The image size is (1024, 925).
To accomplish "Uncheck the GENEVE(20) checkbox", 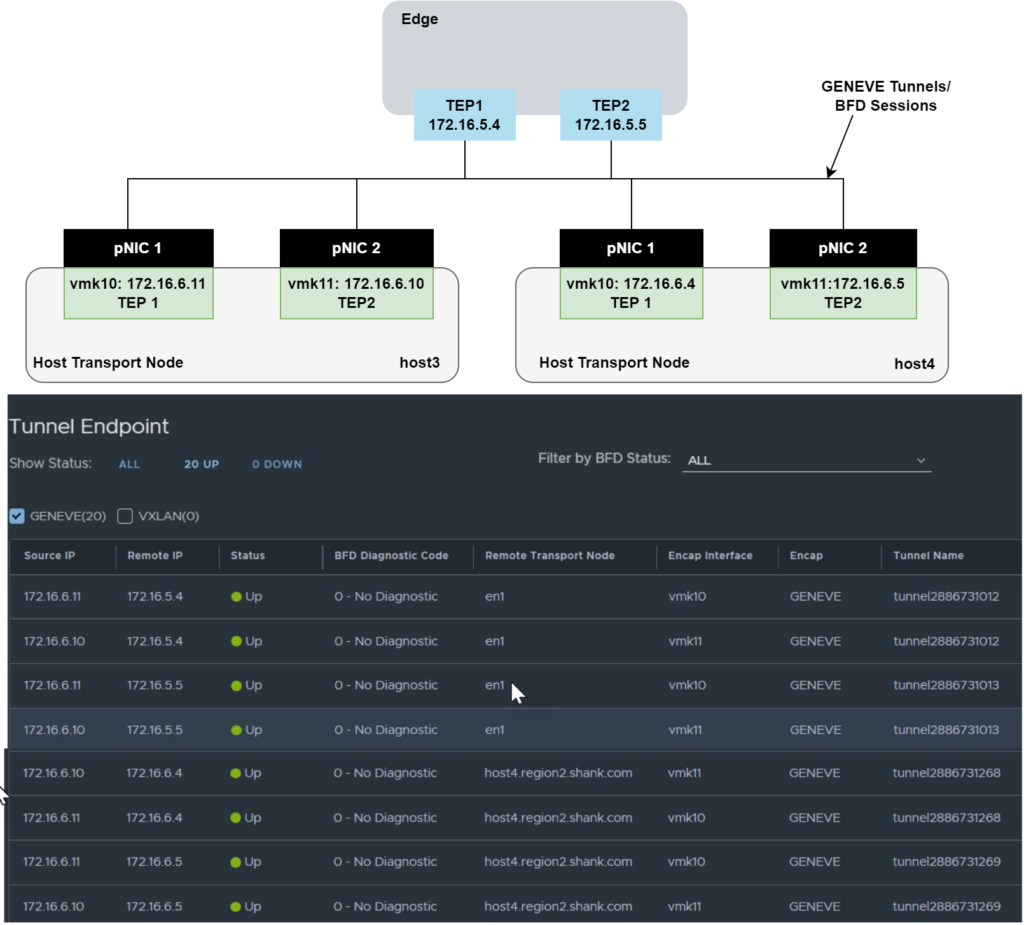I will click(x=16, y=516).
